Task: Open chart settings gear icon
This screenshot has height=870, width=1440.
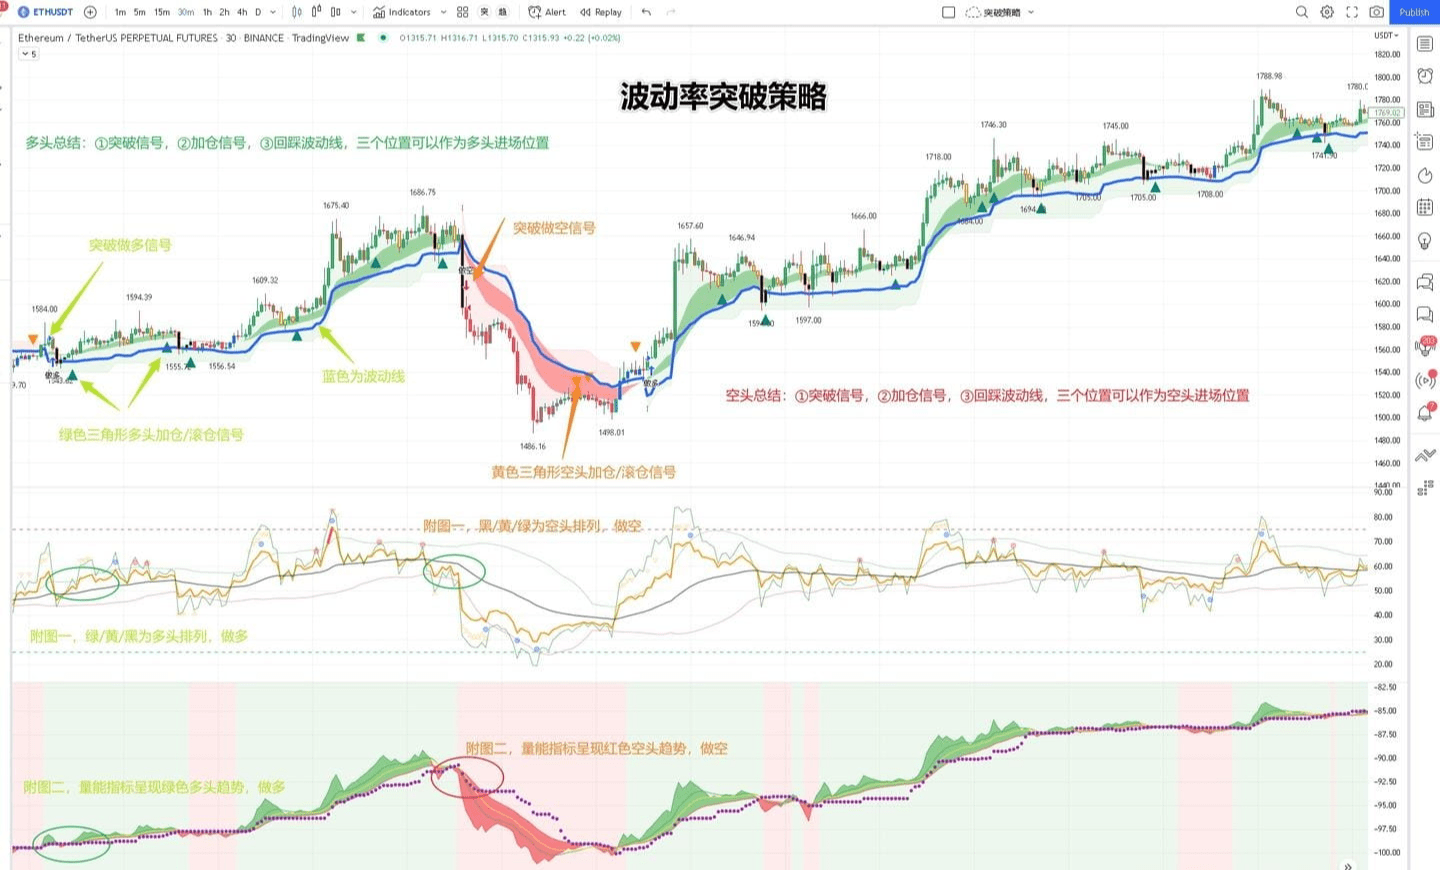Action: point(1327,12)
